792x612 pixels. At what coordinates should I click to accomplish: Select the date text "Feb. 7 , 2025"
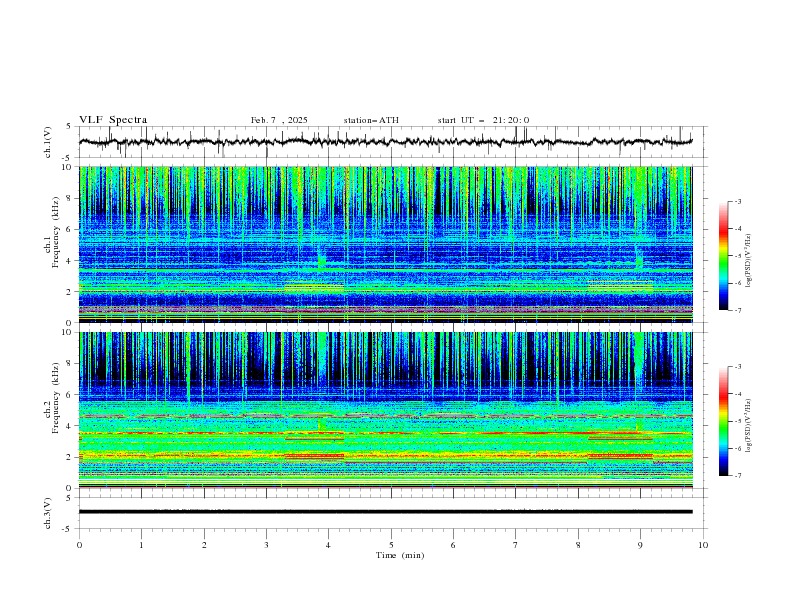[x=279, y=120]
